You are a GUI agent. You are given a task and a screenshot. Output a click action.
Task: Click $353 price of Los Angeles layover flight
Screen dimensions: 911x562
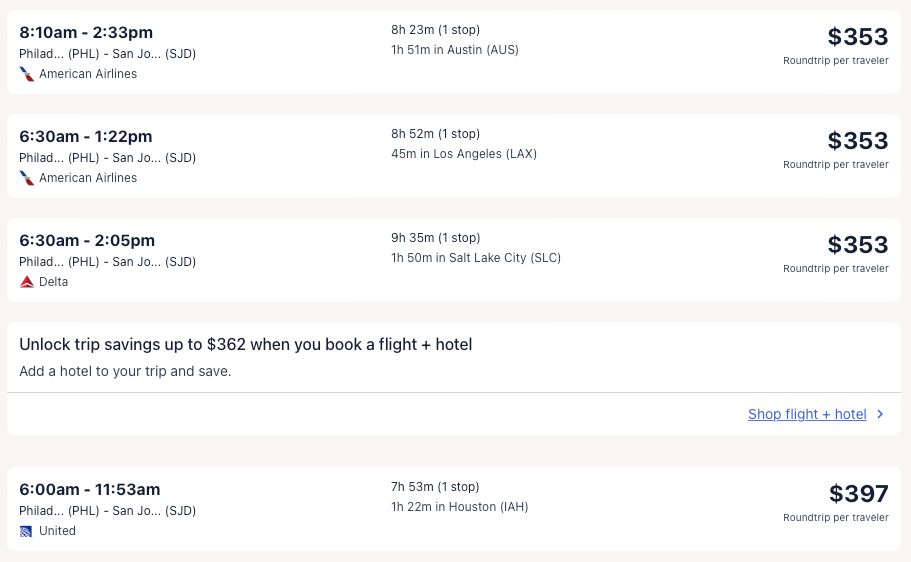coord(857,141)
